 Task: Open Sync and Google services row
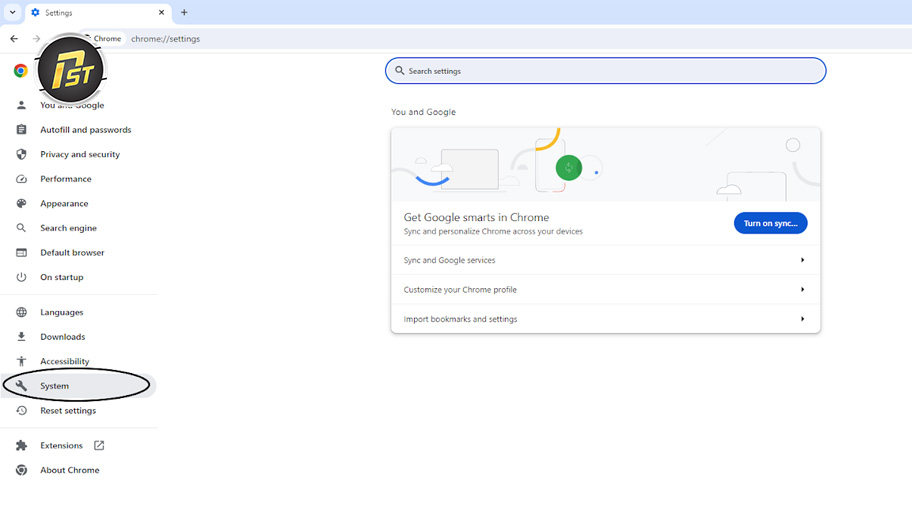(x=605, y=260)
